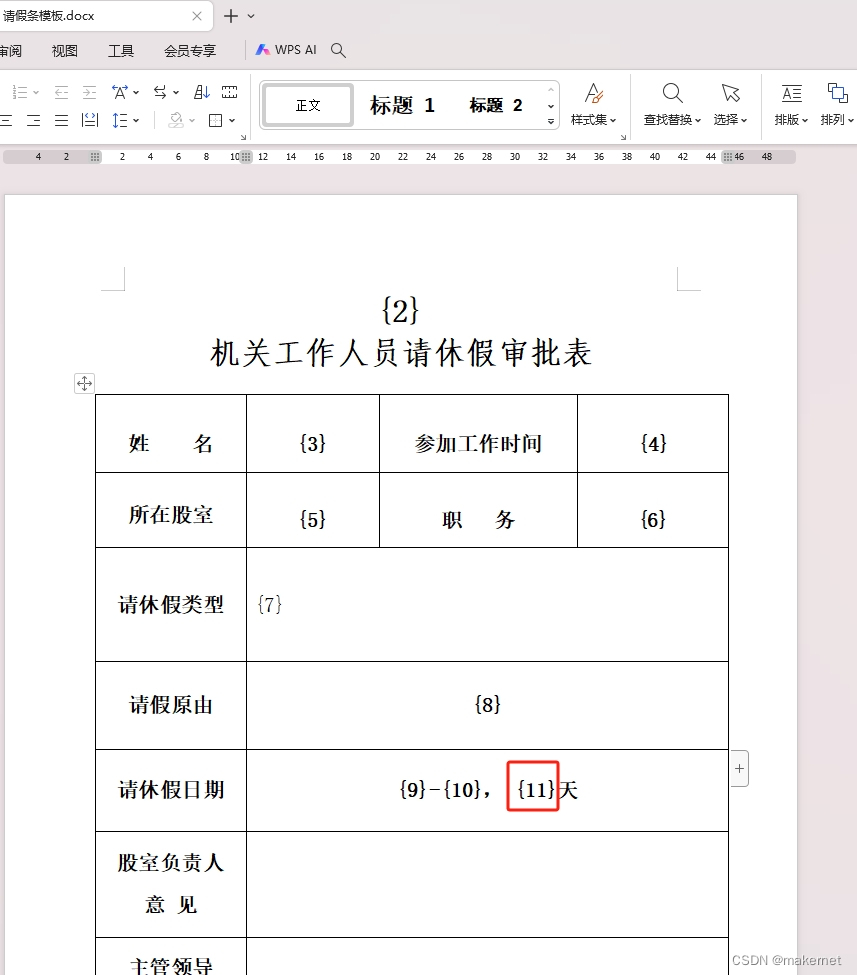Click the character scaling (Asian layout) icon
The image size is (857, 975).
pyautogui.click(x=119, y=93)
